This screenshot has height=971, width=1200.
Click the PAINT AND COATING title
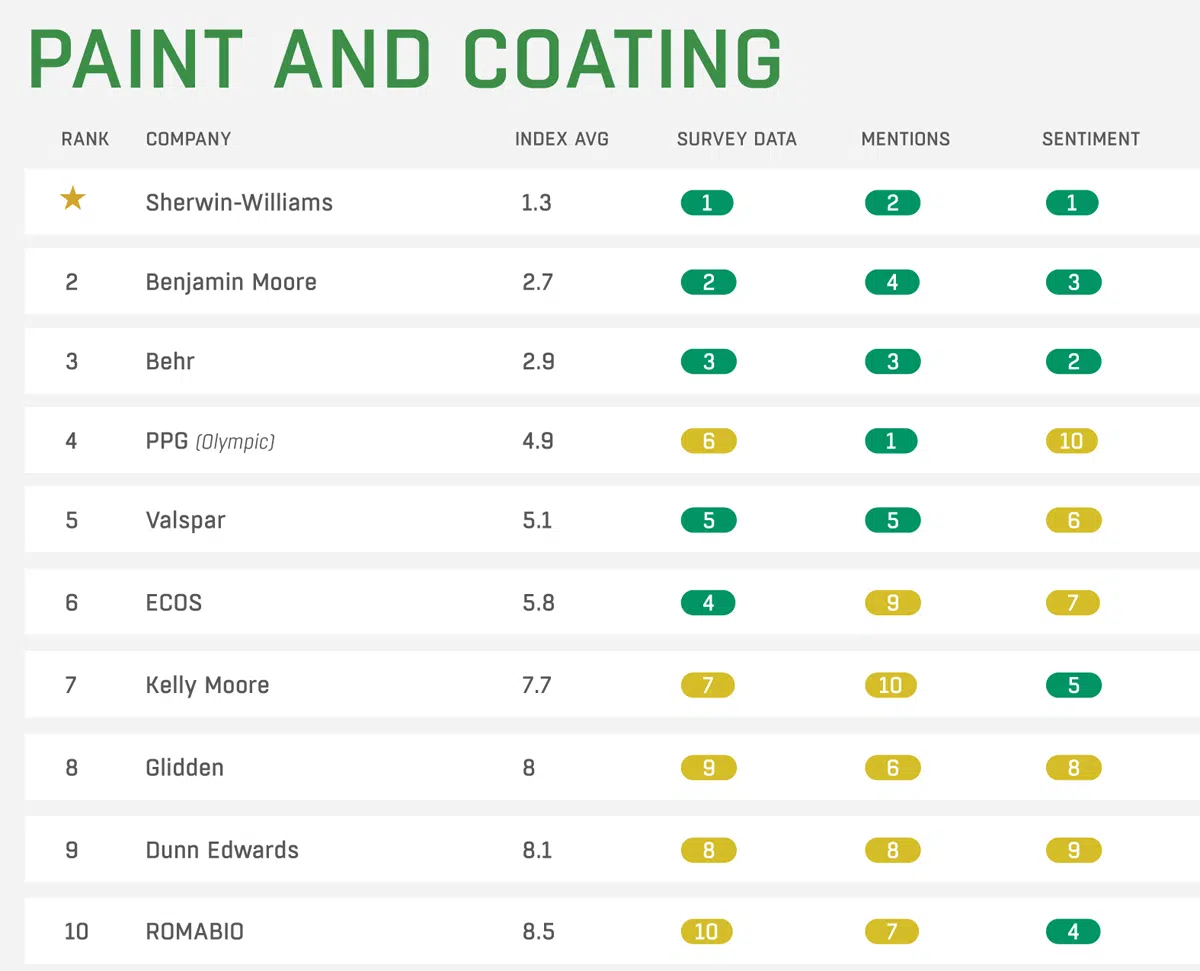click(405, 59)
